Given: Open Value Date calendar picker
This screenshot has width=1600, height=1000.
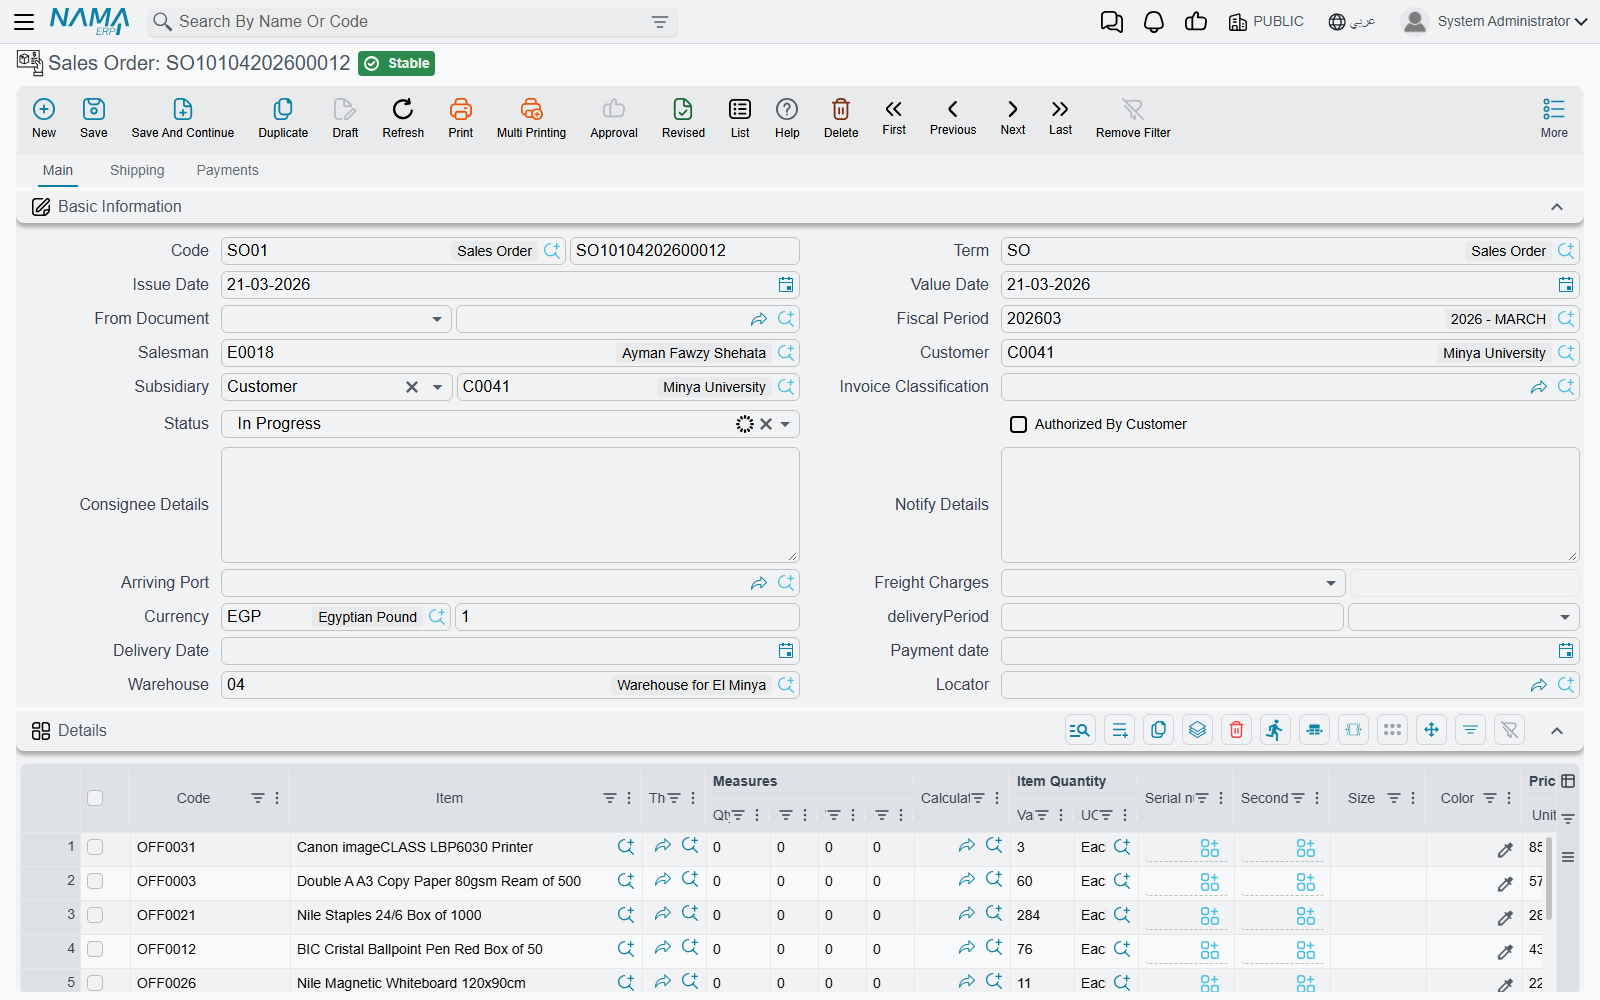Looking at the screenshot, I should (x=1566, y=285).
